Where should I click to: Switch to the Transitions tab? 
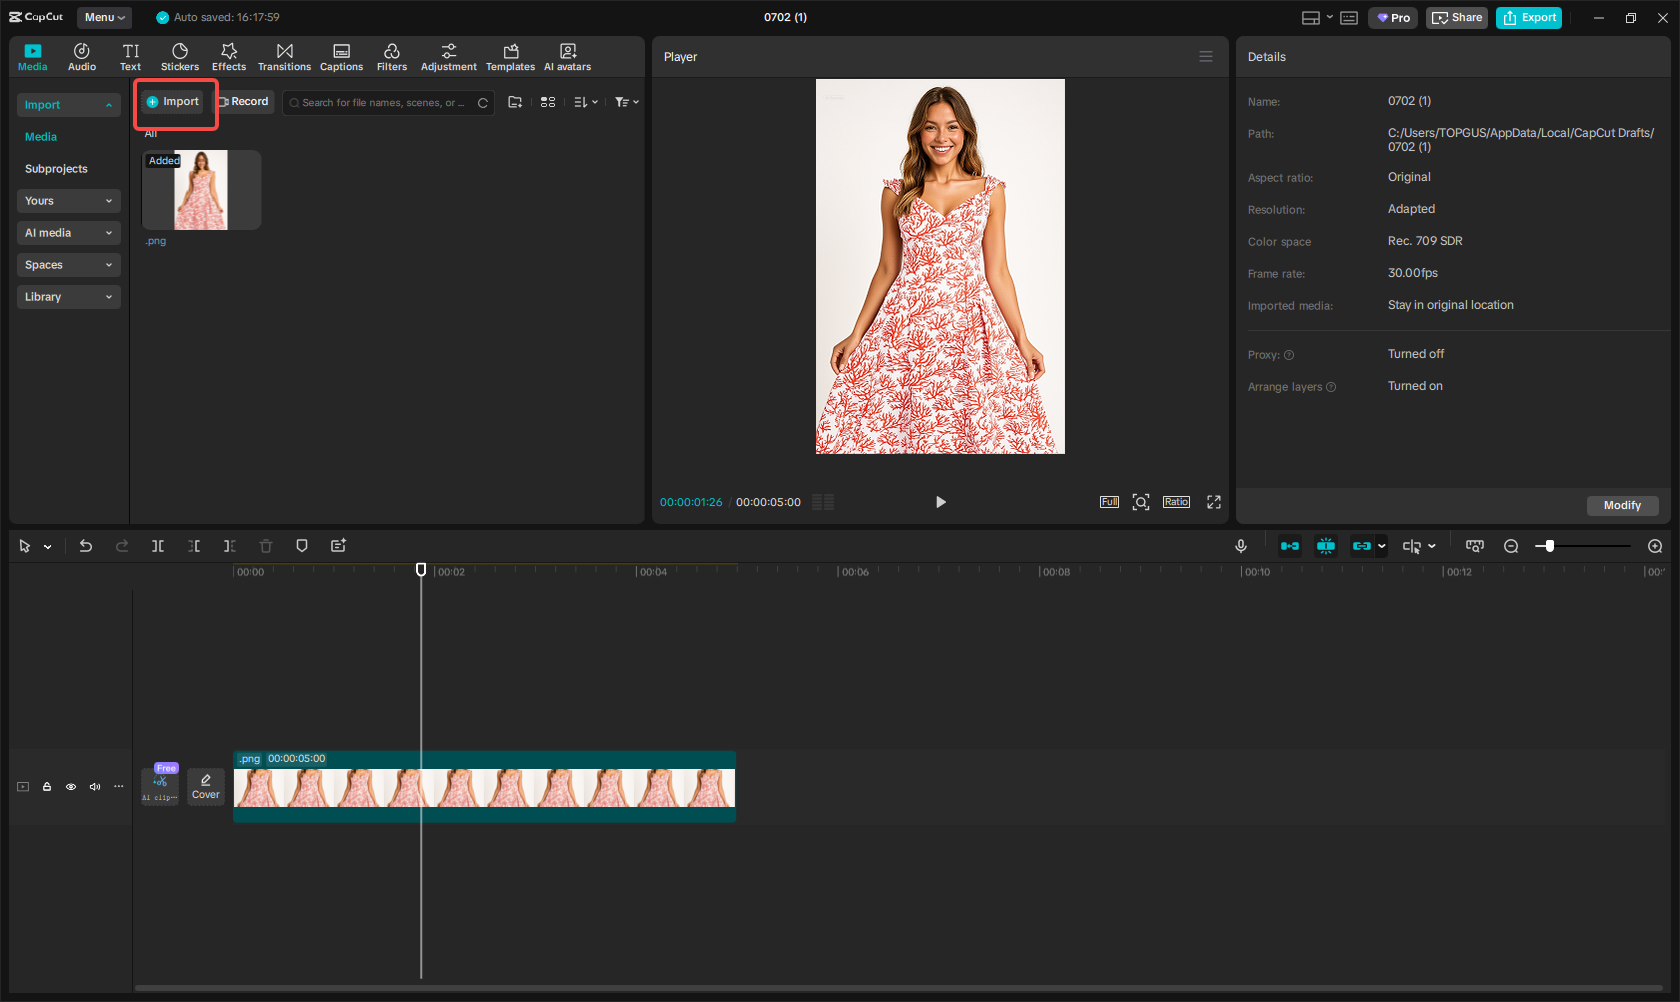click(x=284, y=57)
